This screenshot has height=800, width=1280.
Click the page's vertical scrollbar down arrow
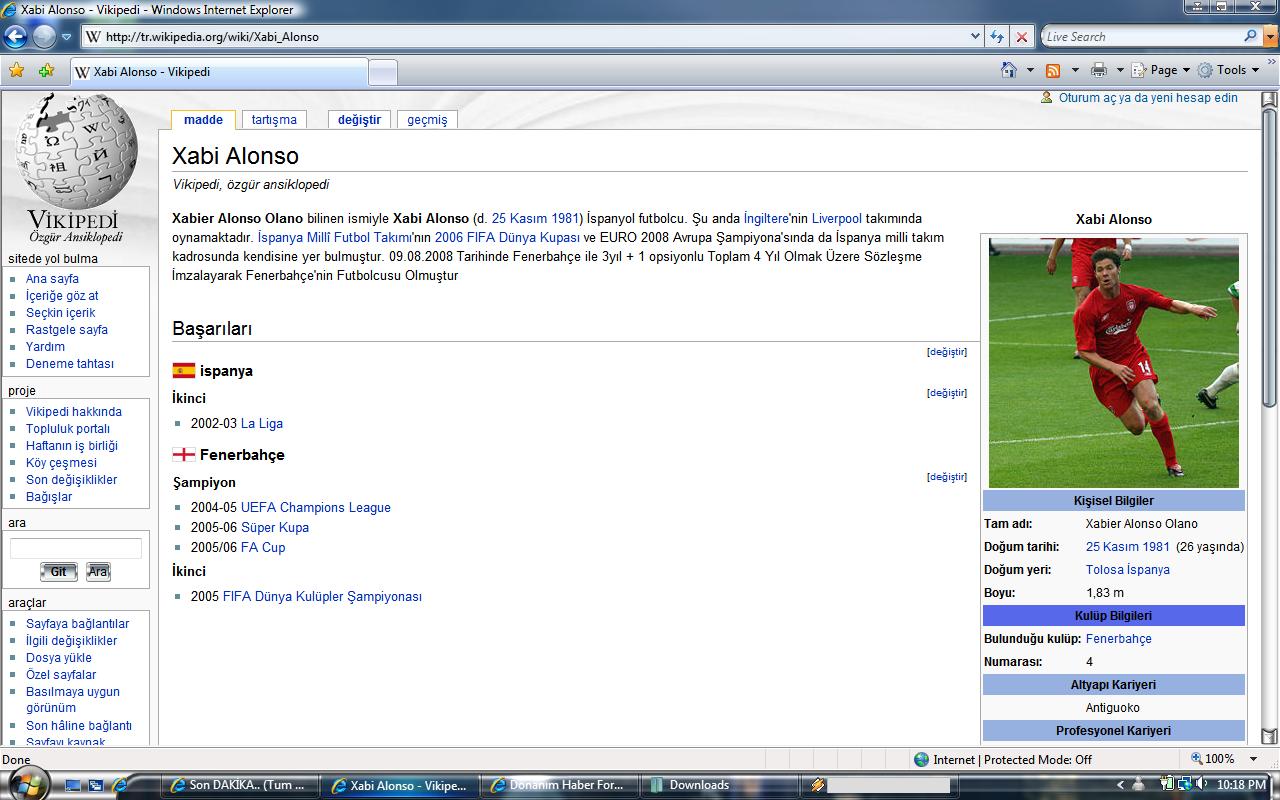(x=1269, y=736)
